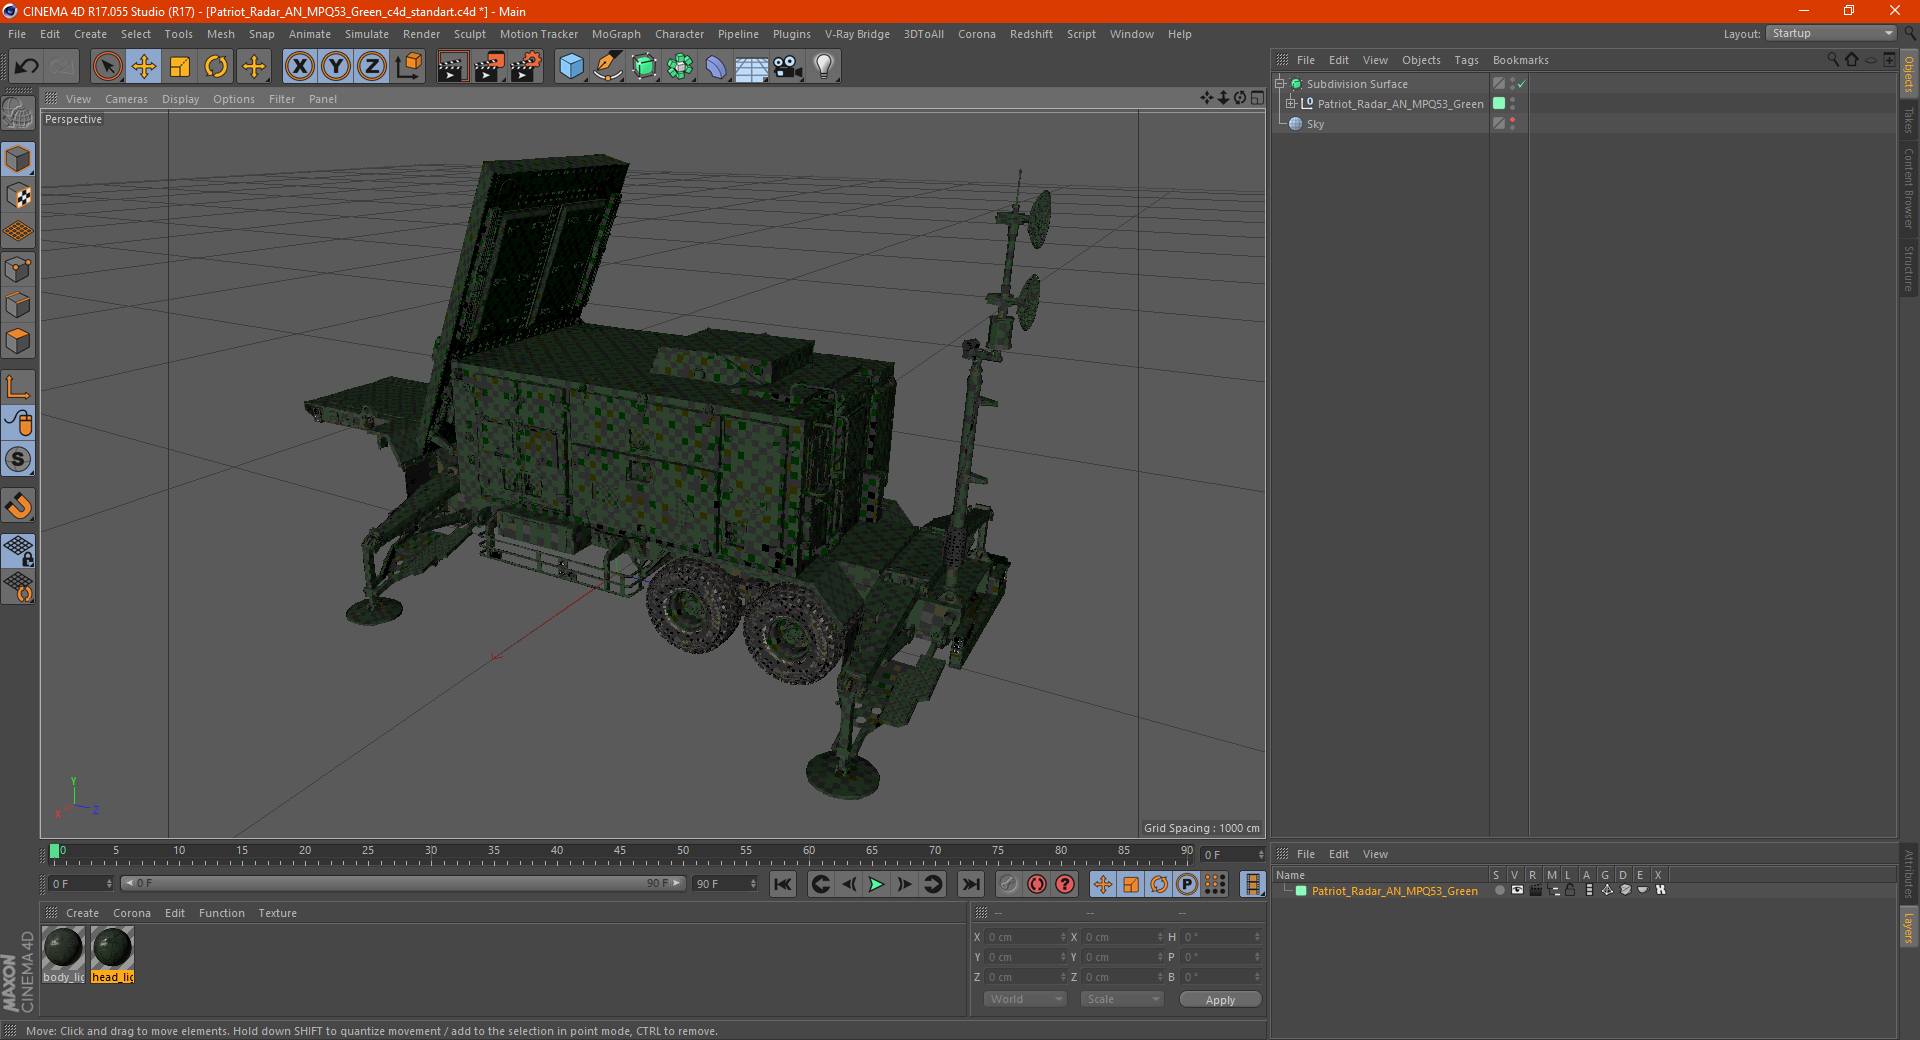The image size is (1920, 1040).
Task: Click Patriot_Radar layer color swatch in Objects
Action: pyautogui.click(x=1499, y=103)
